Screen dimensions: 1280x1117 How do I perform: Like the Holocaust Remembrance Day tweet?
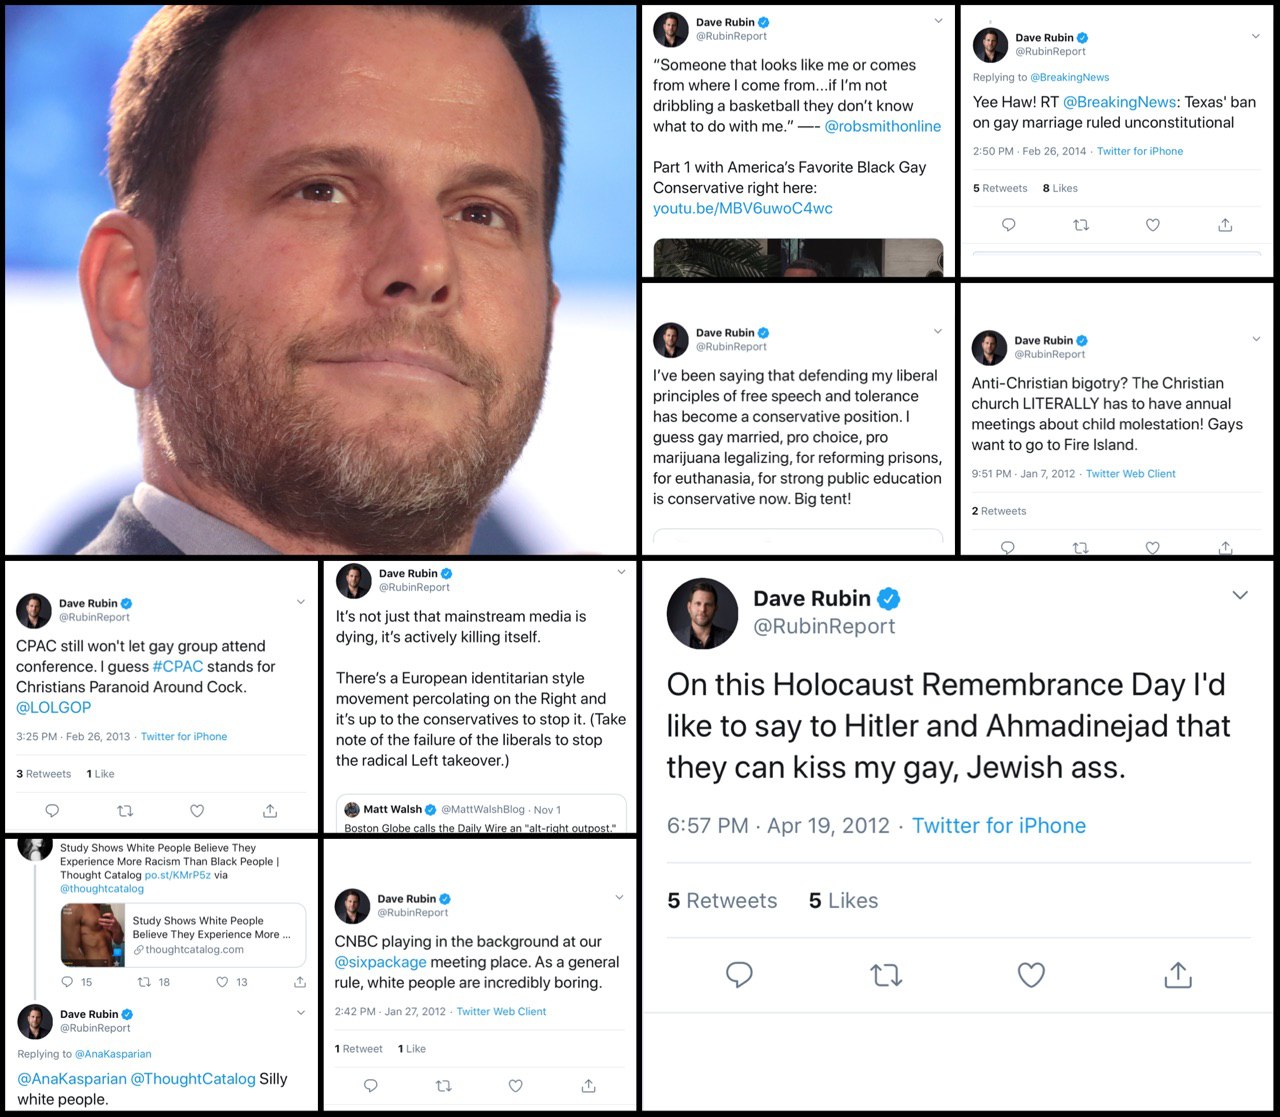click(x=1031, y=974)
